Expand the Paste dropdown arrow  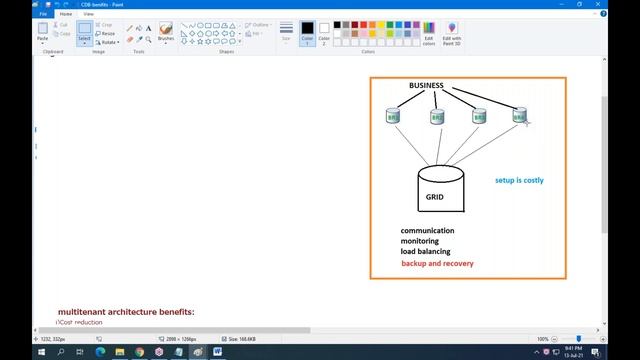pos(42,42)
